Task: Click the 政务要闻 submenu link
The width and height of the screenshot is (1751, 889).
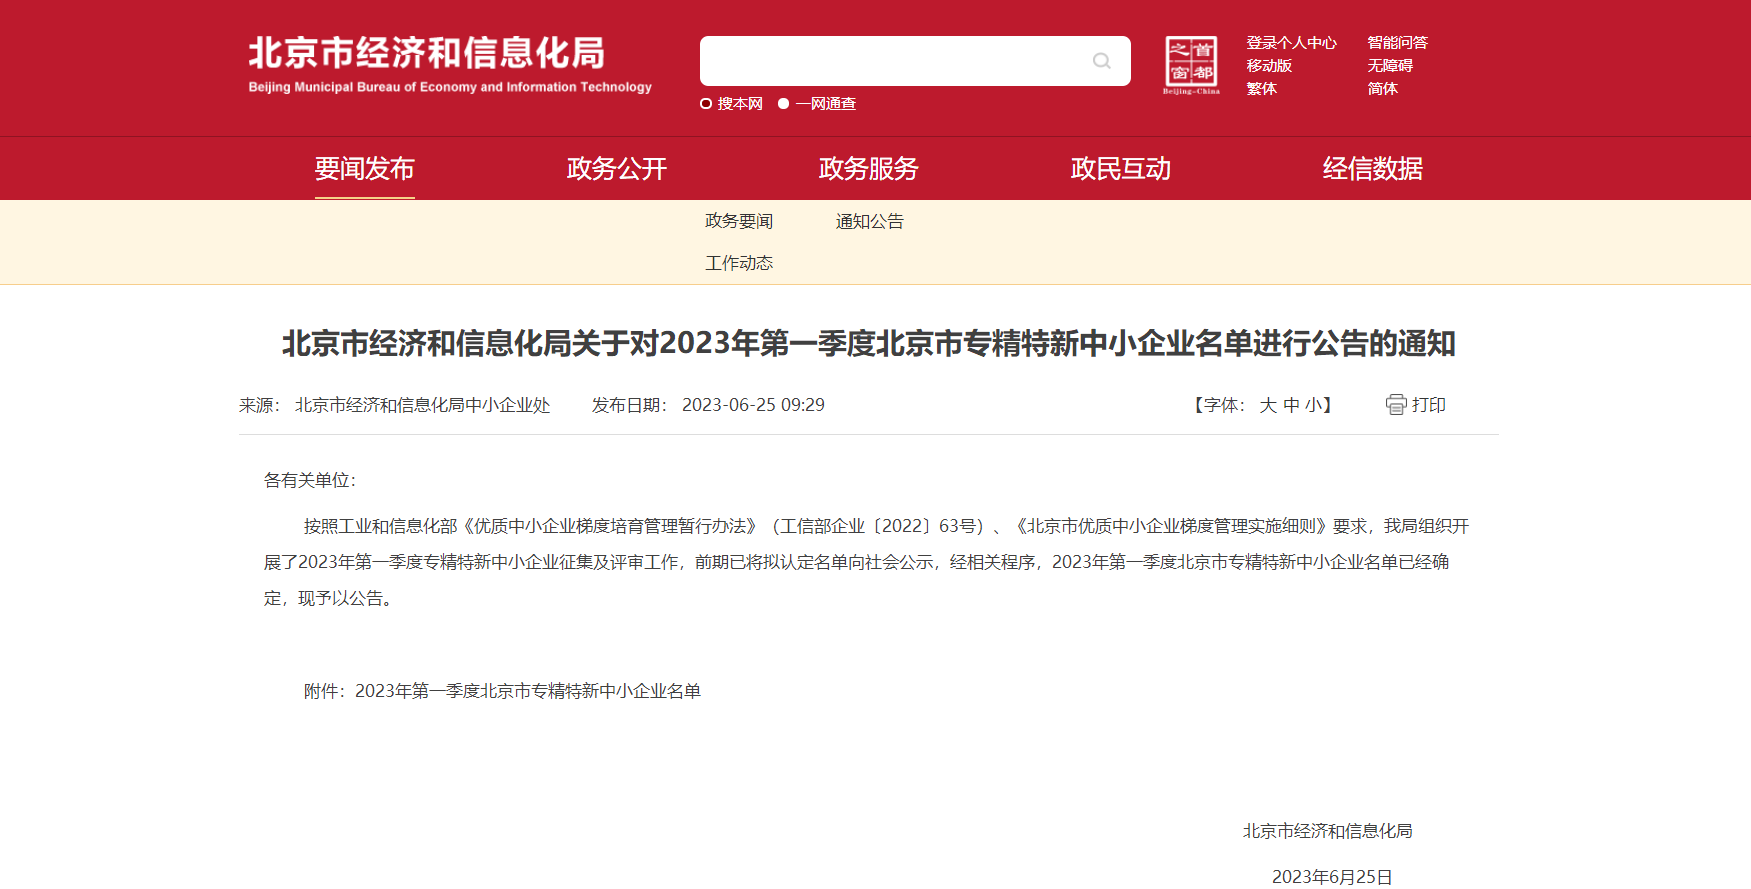Action: tap(739, 221)
